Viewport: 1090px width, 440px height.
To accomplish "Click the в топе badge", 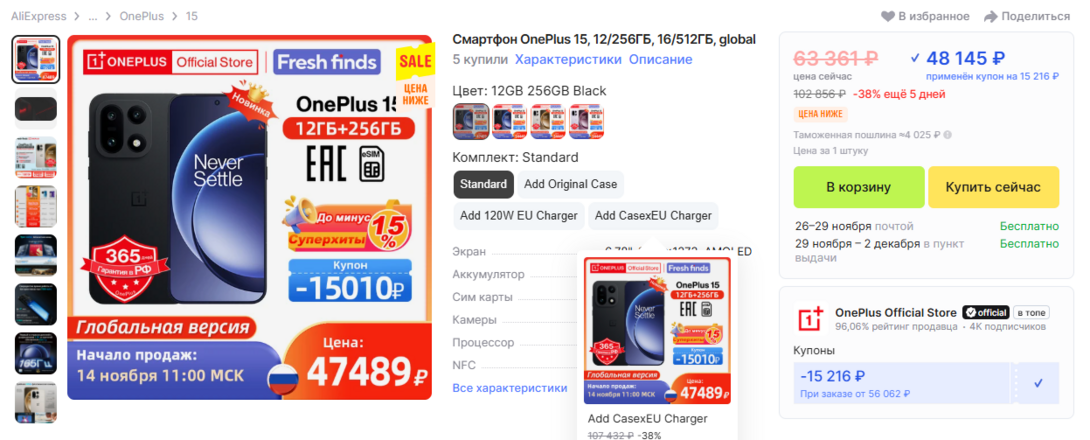I will coord(1031,312).
